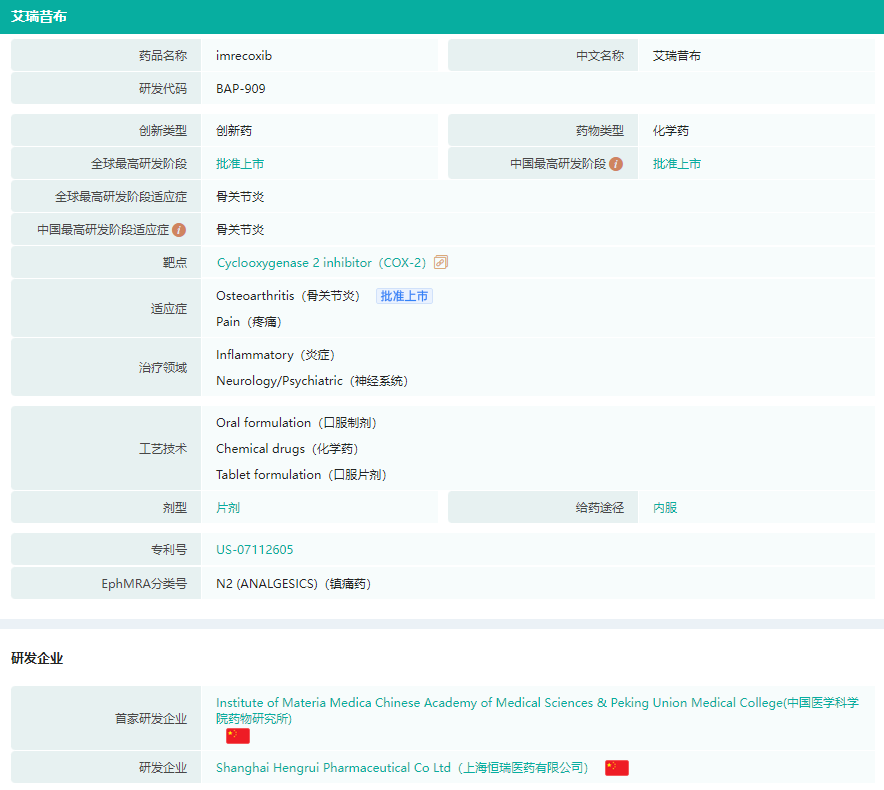
Task: Click the 片剂 dosage form link
Action: (228, 508)
